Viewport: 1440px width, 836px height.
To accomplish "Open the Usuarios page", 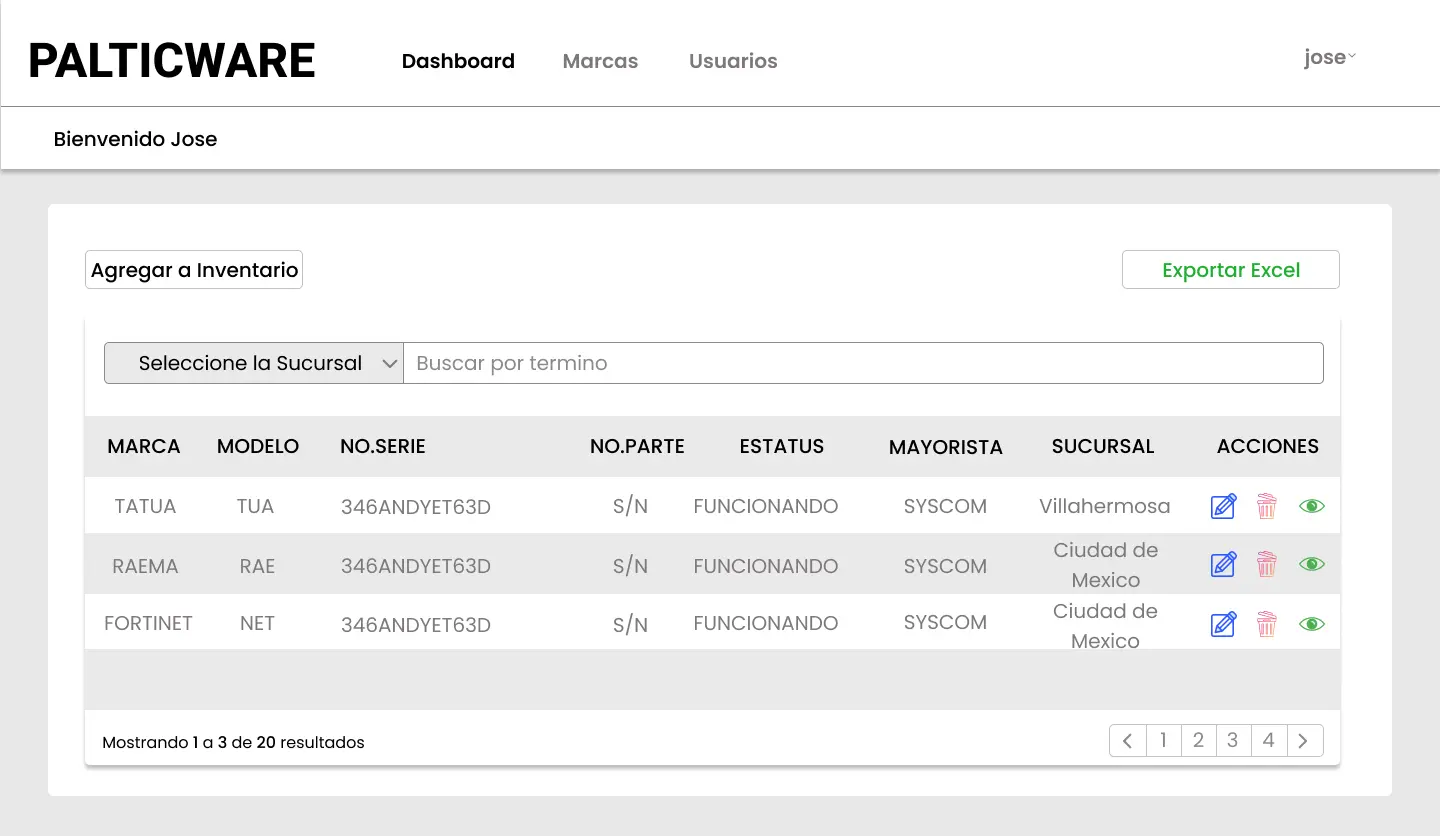I will coord(733,61).
